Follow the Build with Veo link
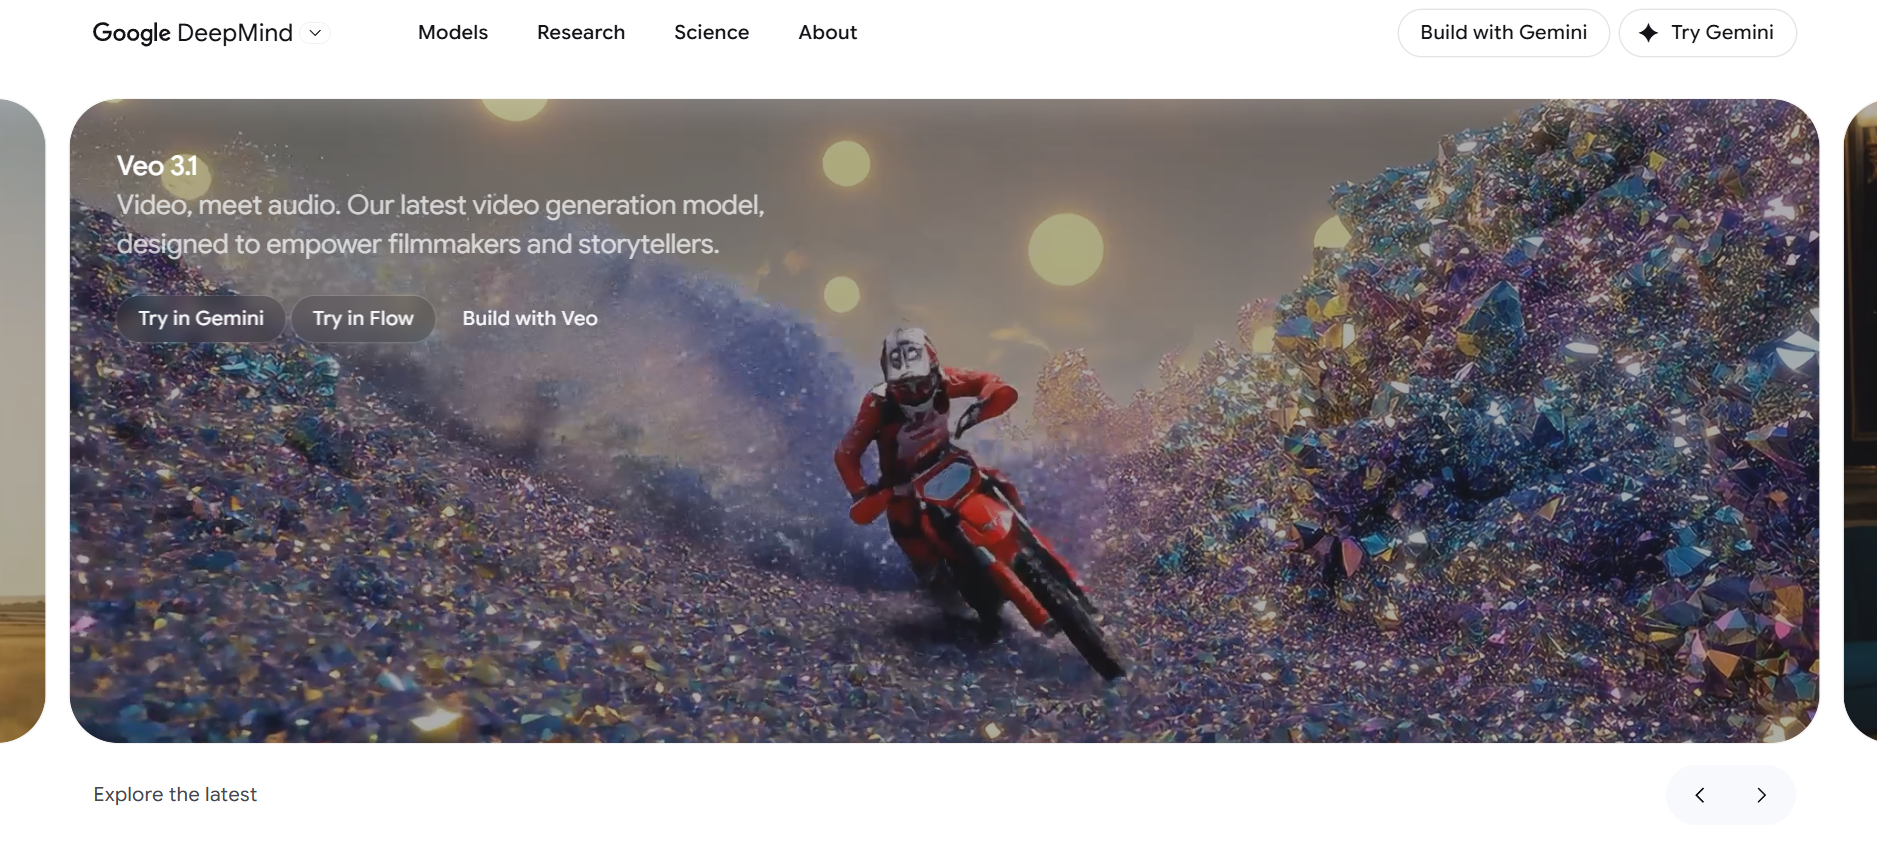This screenshot has width=1877, height=842. pyautogui.click(x=530, y=318)
